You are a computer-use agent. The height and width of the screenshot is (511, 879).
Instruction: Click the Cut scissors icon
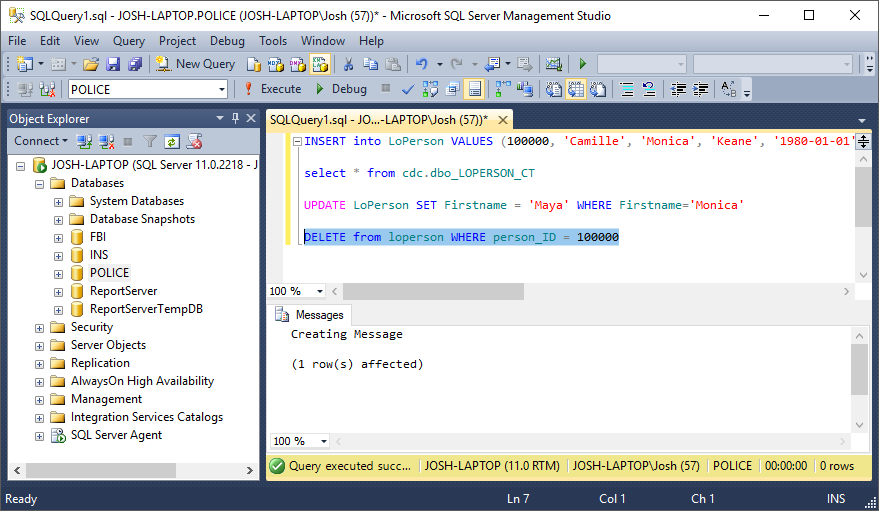point(348,64)
